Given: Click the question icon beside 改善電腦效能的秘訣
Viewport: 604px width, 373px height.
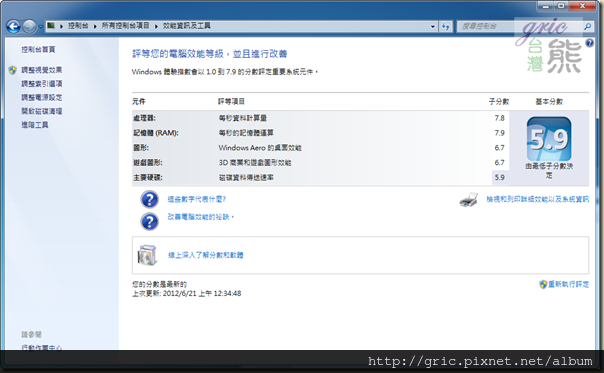Looking at the screenshot, I should (149, 222).
